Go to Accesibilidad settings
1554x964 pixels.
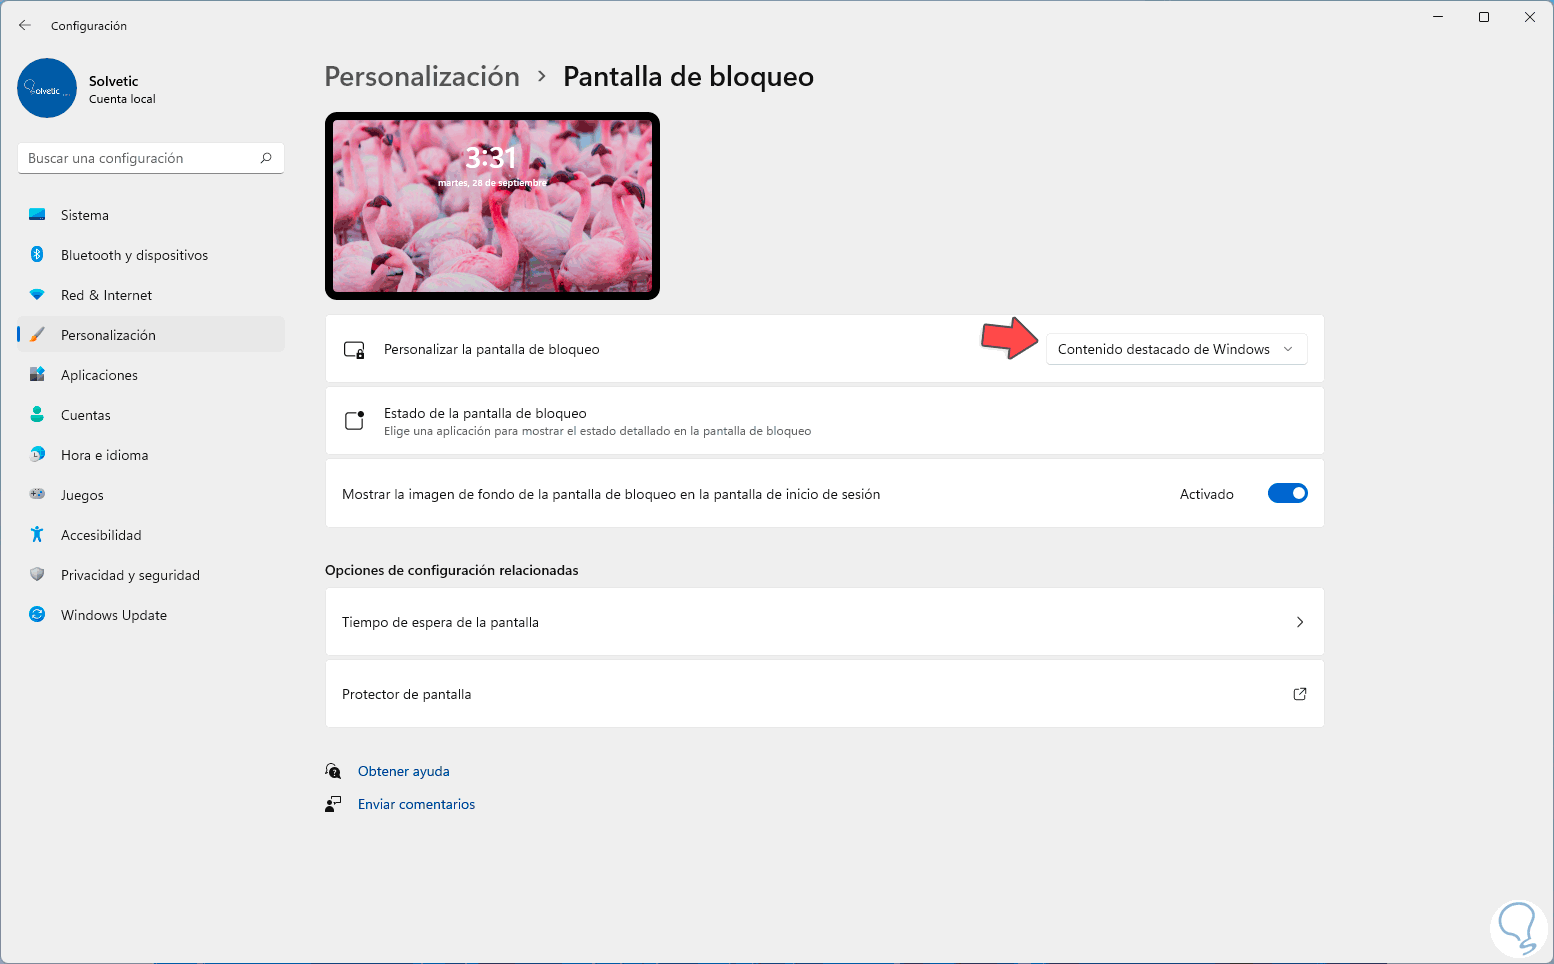151,535
